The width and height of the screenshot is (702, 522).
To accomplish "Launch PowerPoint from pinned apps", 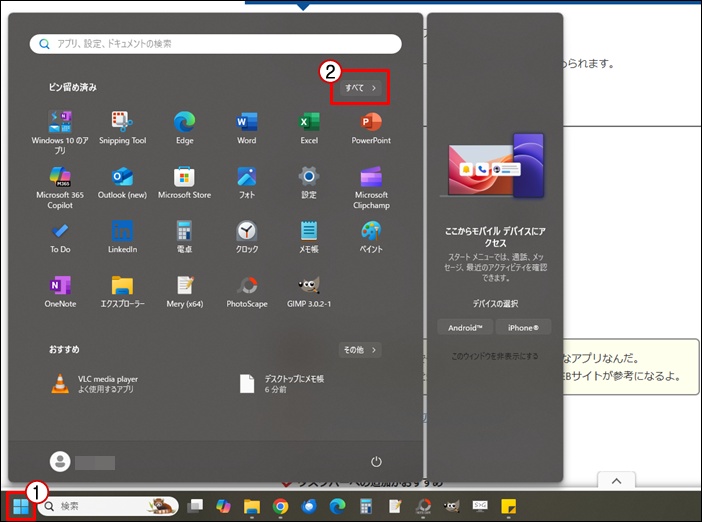I will (371, 128).
